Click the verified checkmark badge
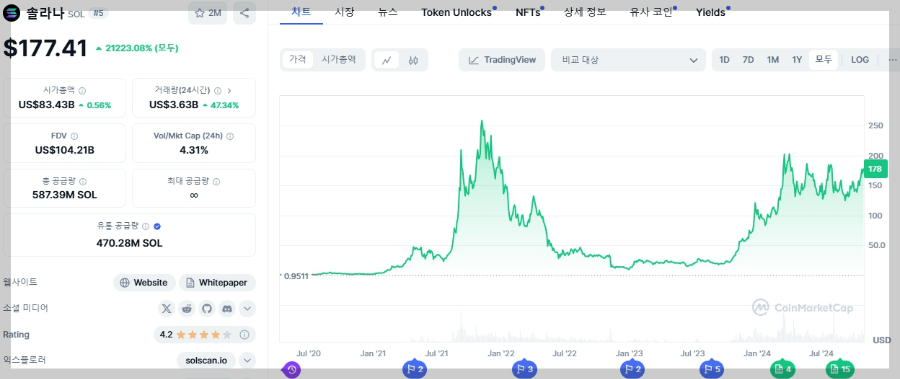This screenshot has width=900, height=379. (157, 226)
